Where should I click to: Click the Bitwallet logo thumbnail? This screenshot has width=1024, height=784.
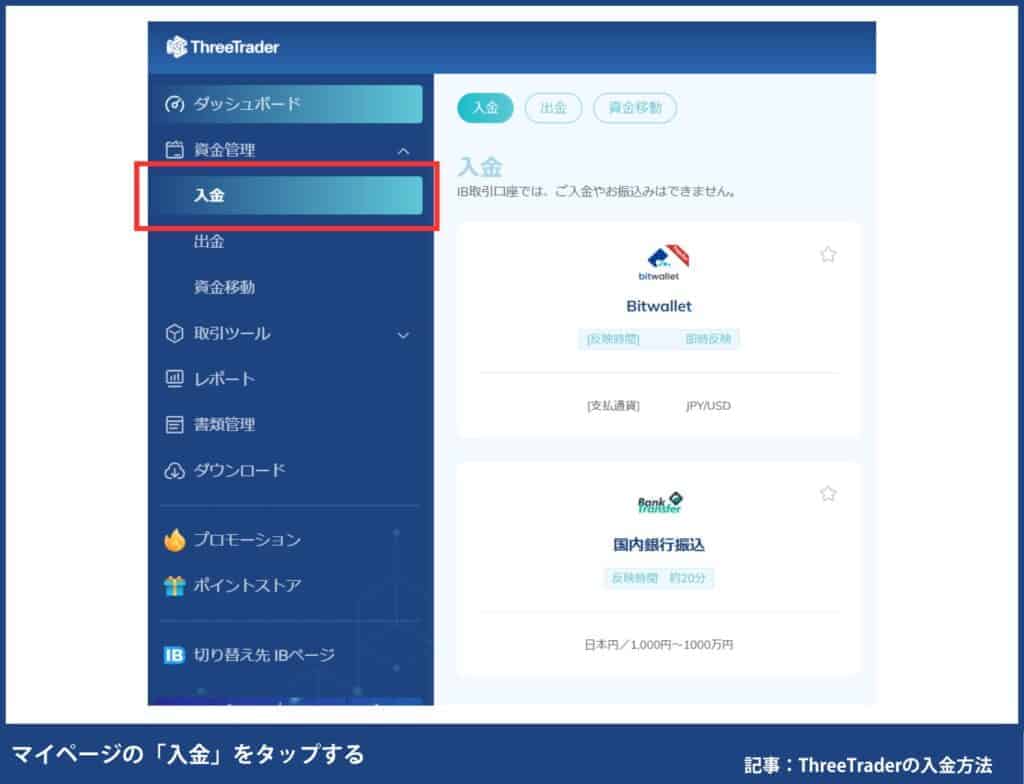click(658, 260)
